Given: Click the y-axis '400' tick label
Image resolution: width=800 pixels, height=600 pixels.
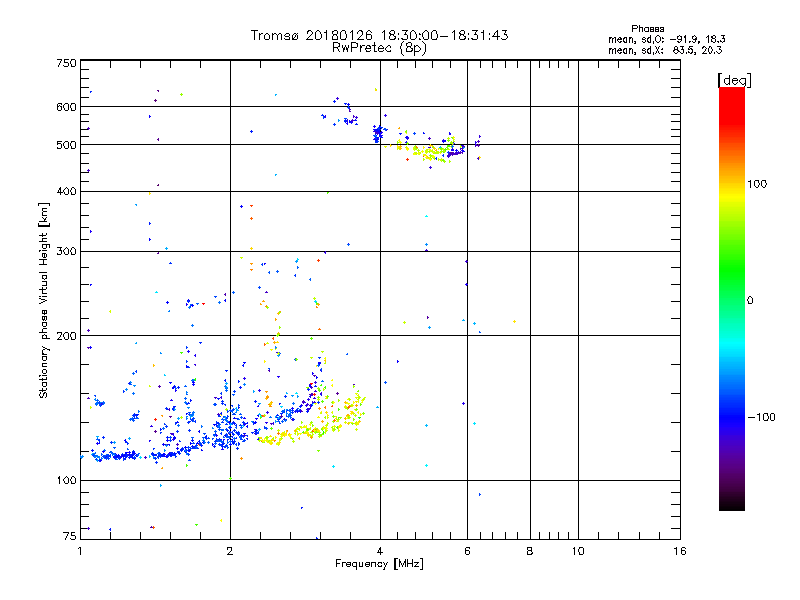Looking at the screenshot, I should point(66,191).
